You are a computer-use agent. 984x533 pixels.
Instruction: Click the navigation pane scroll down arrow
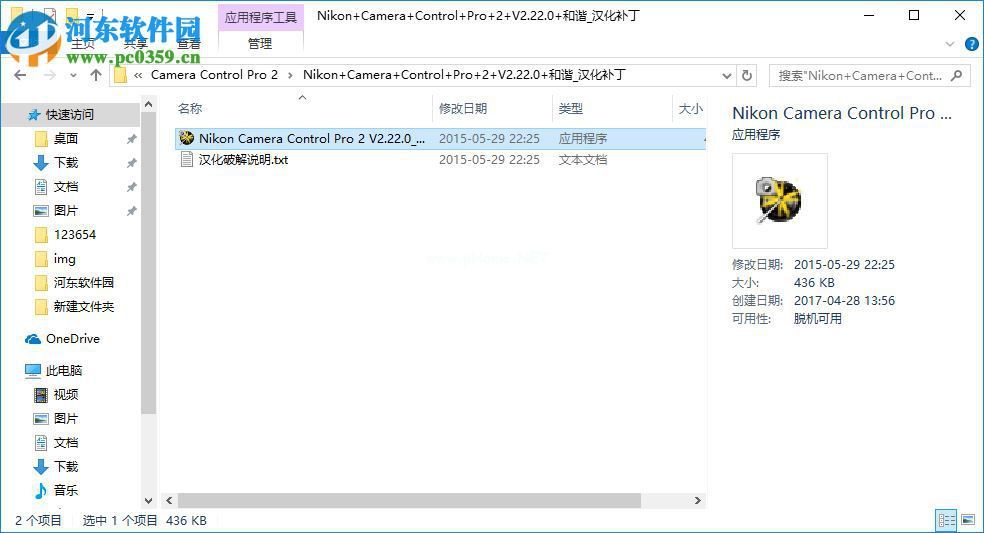pyautogui.click(x=148, y=501)
